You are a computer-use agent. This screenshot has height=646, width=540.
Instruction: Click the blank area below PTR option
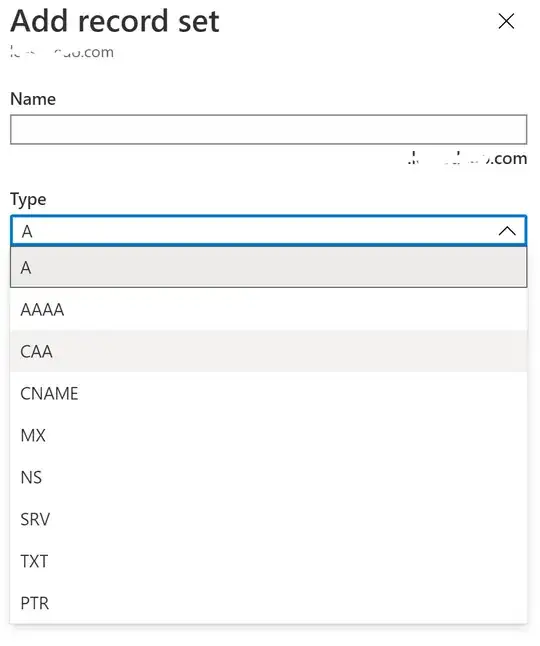coord(269,635)
